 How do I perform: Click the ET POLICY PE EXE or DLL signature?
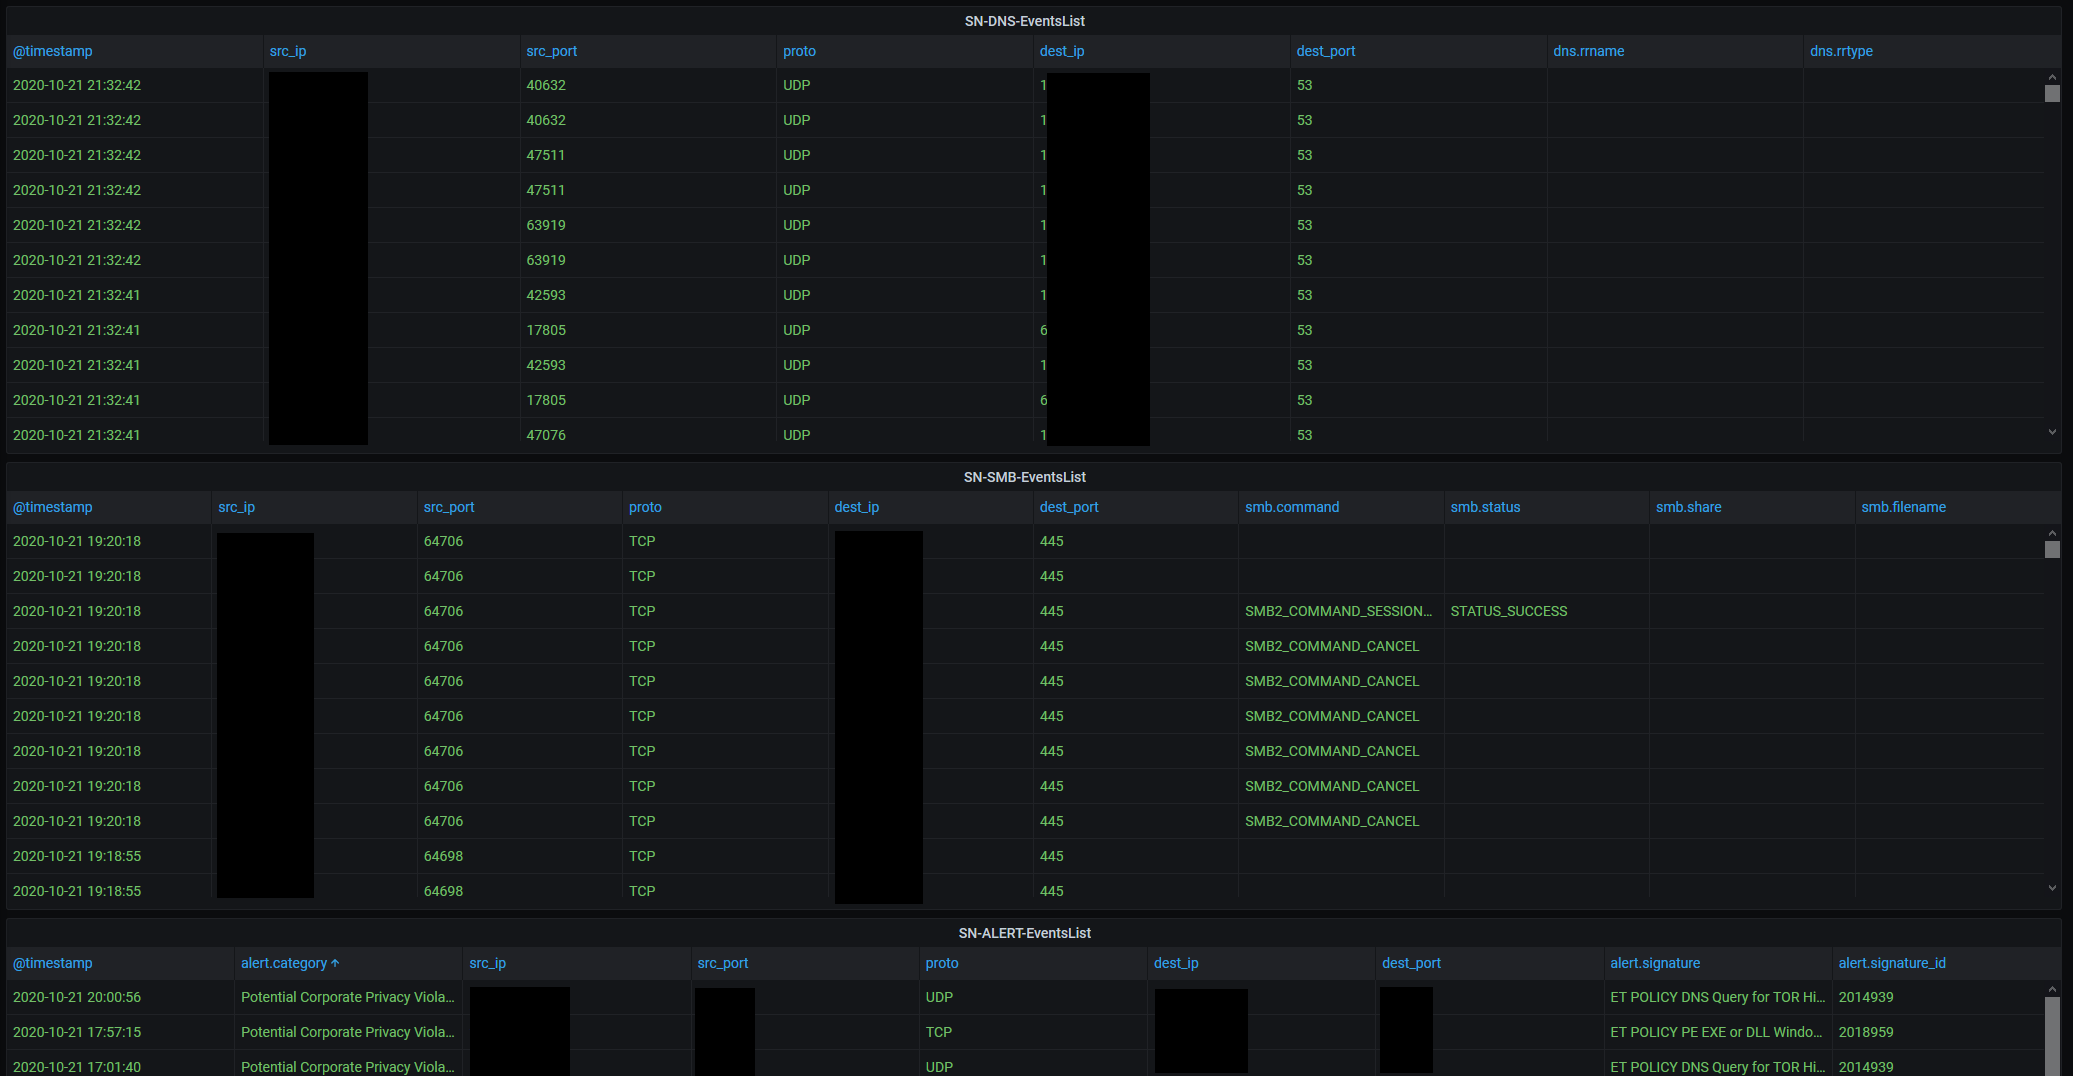pyautogui.click(x=1716, y=1032)
